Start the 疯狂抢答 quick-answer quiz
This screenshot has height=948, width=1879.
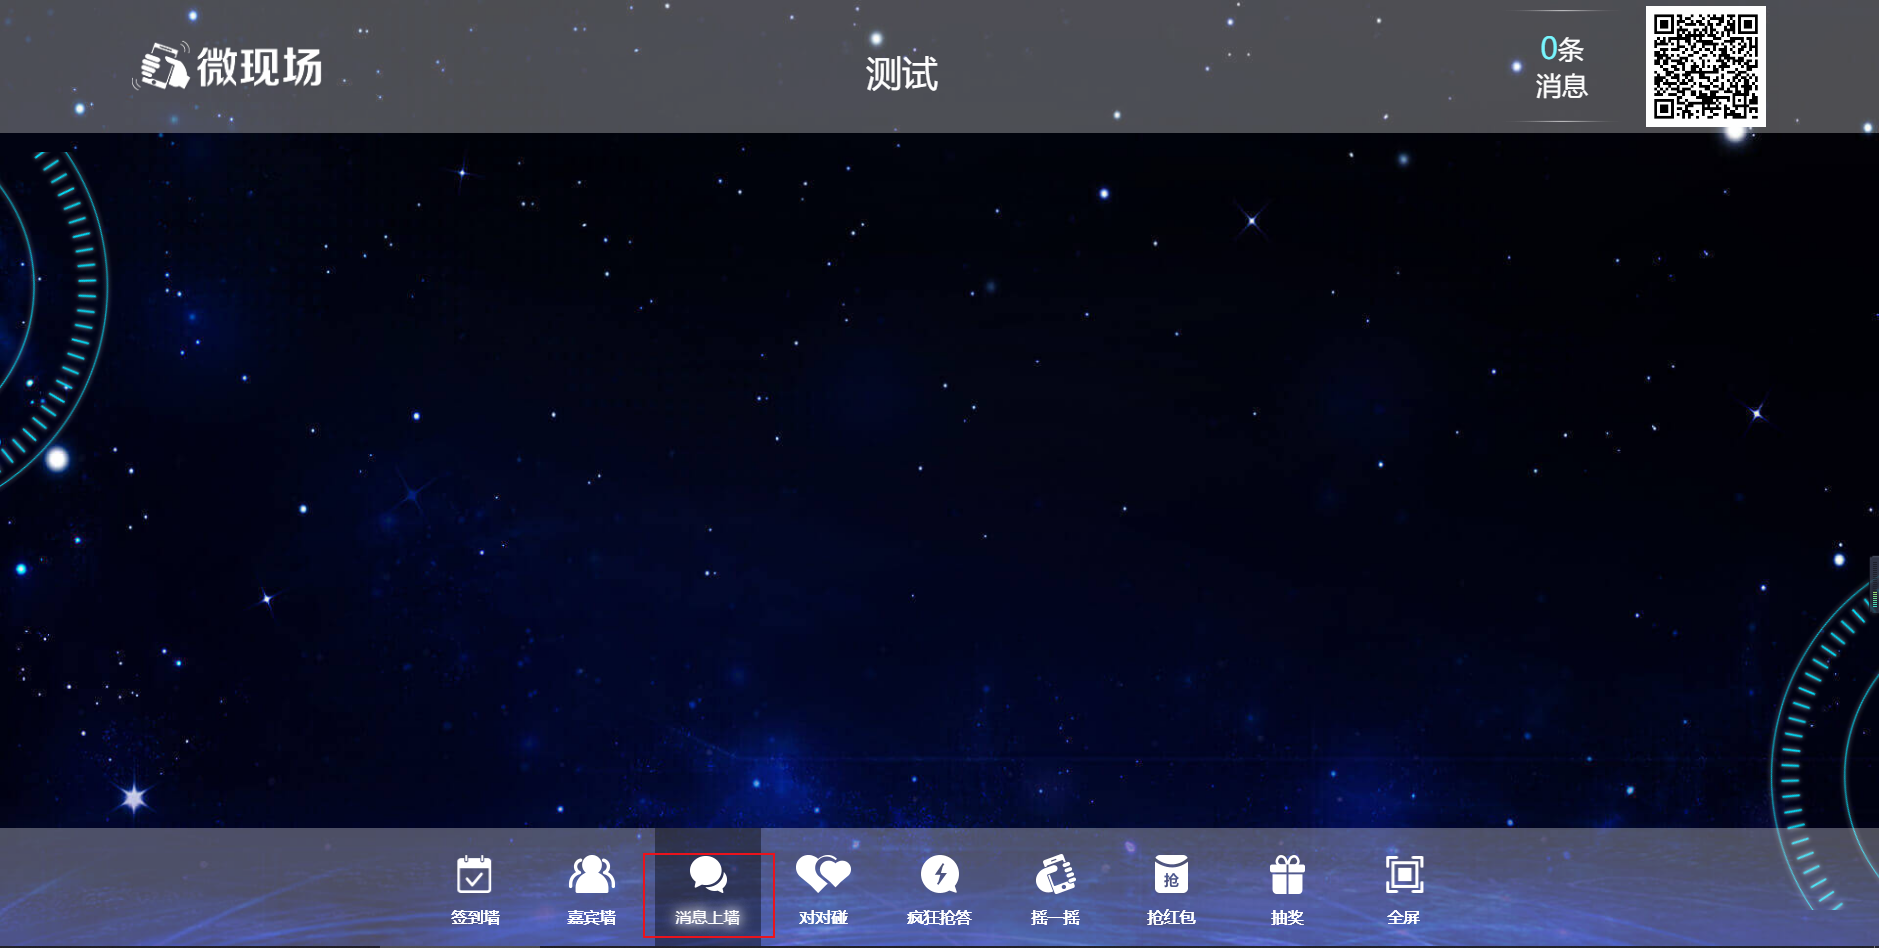939,889
